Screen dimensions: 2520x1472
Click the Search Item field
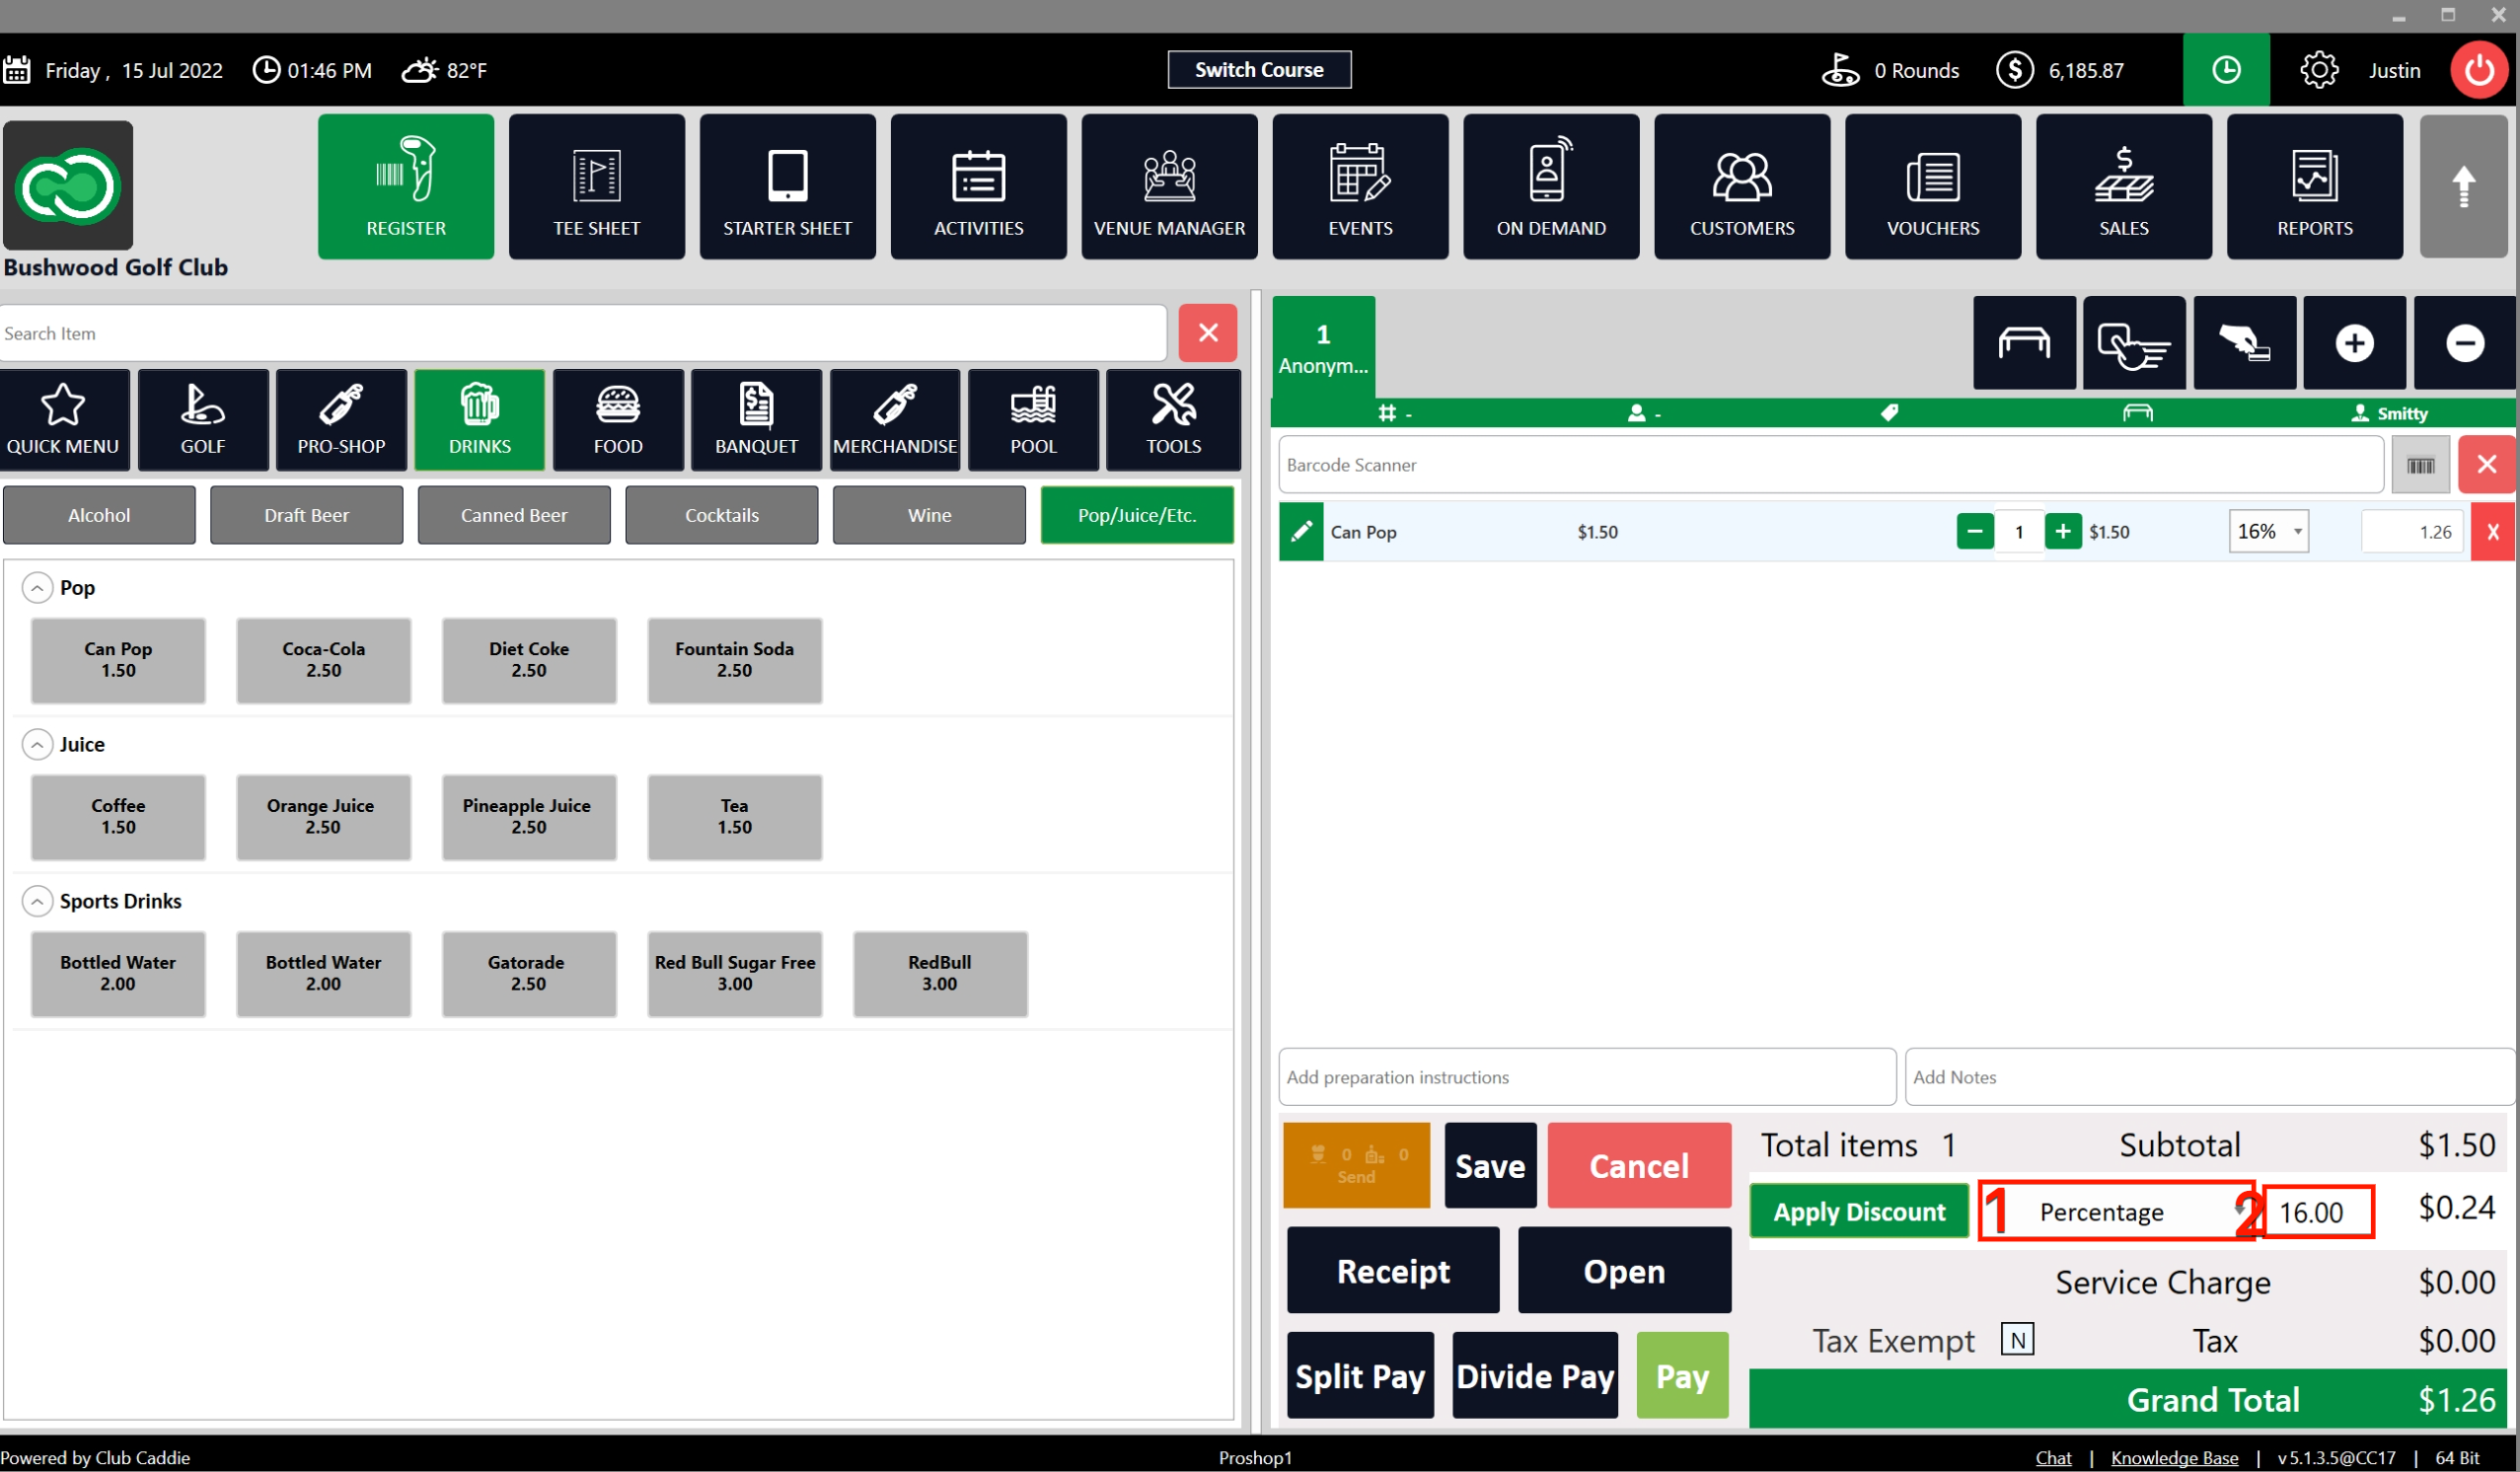[582, 334]
